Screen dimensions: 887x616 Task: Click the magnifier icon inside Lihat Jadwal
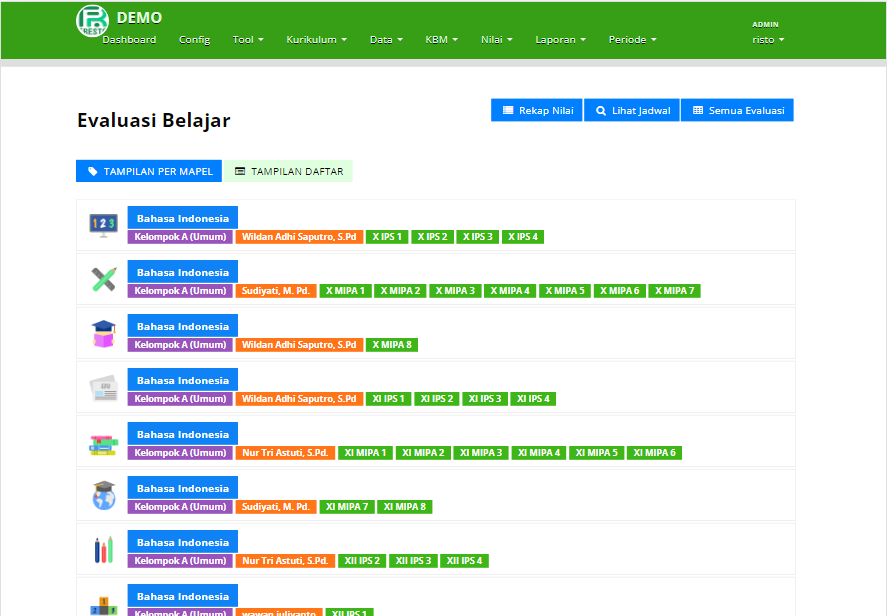tap(600, 110)
